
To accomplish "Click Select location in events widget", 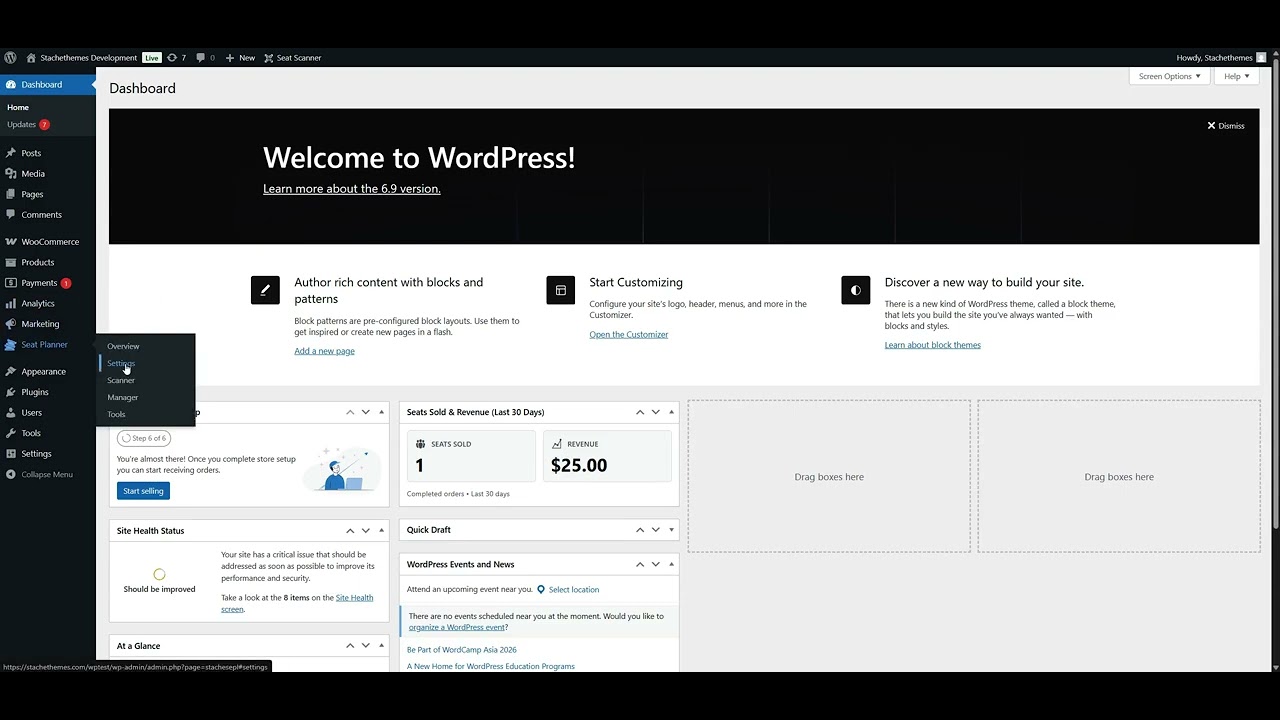I will point(568,590).
